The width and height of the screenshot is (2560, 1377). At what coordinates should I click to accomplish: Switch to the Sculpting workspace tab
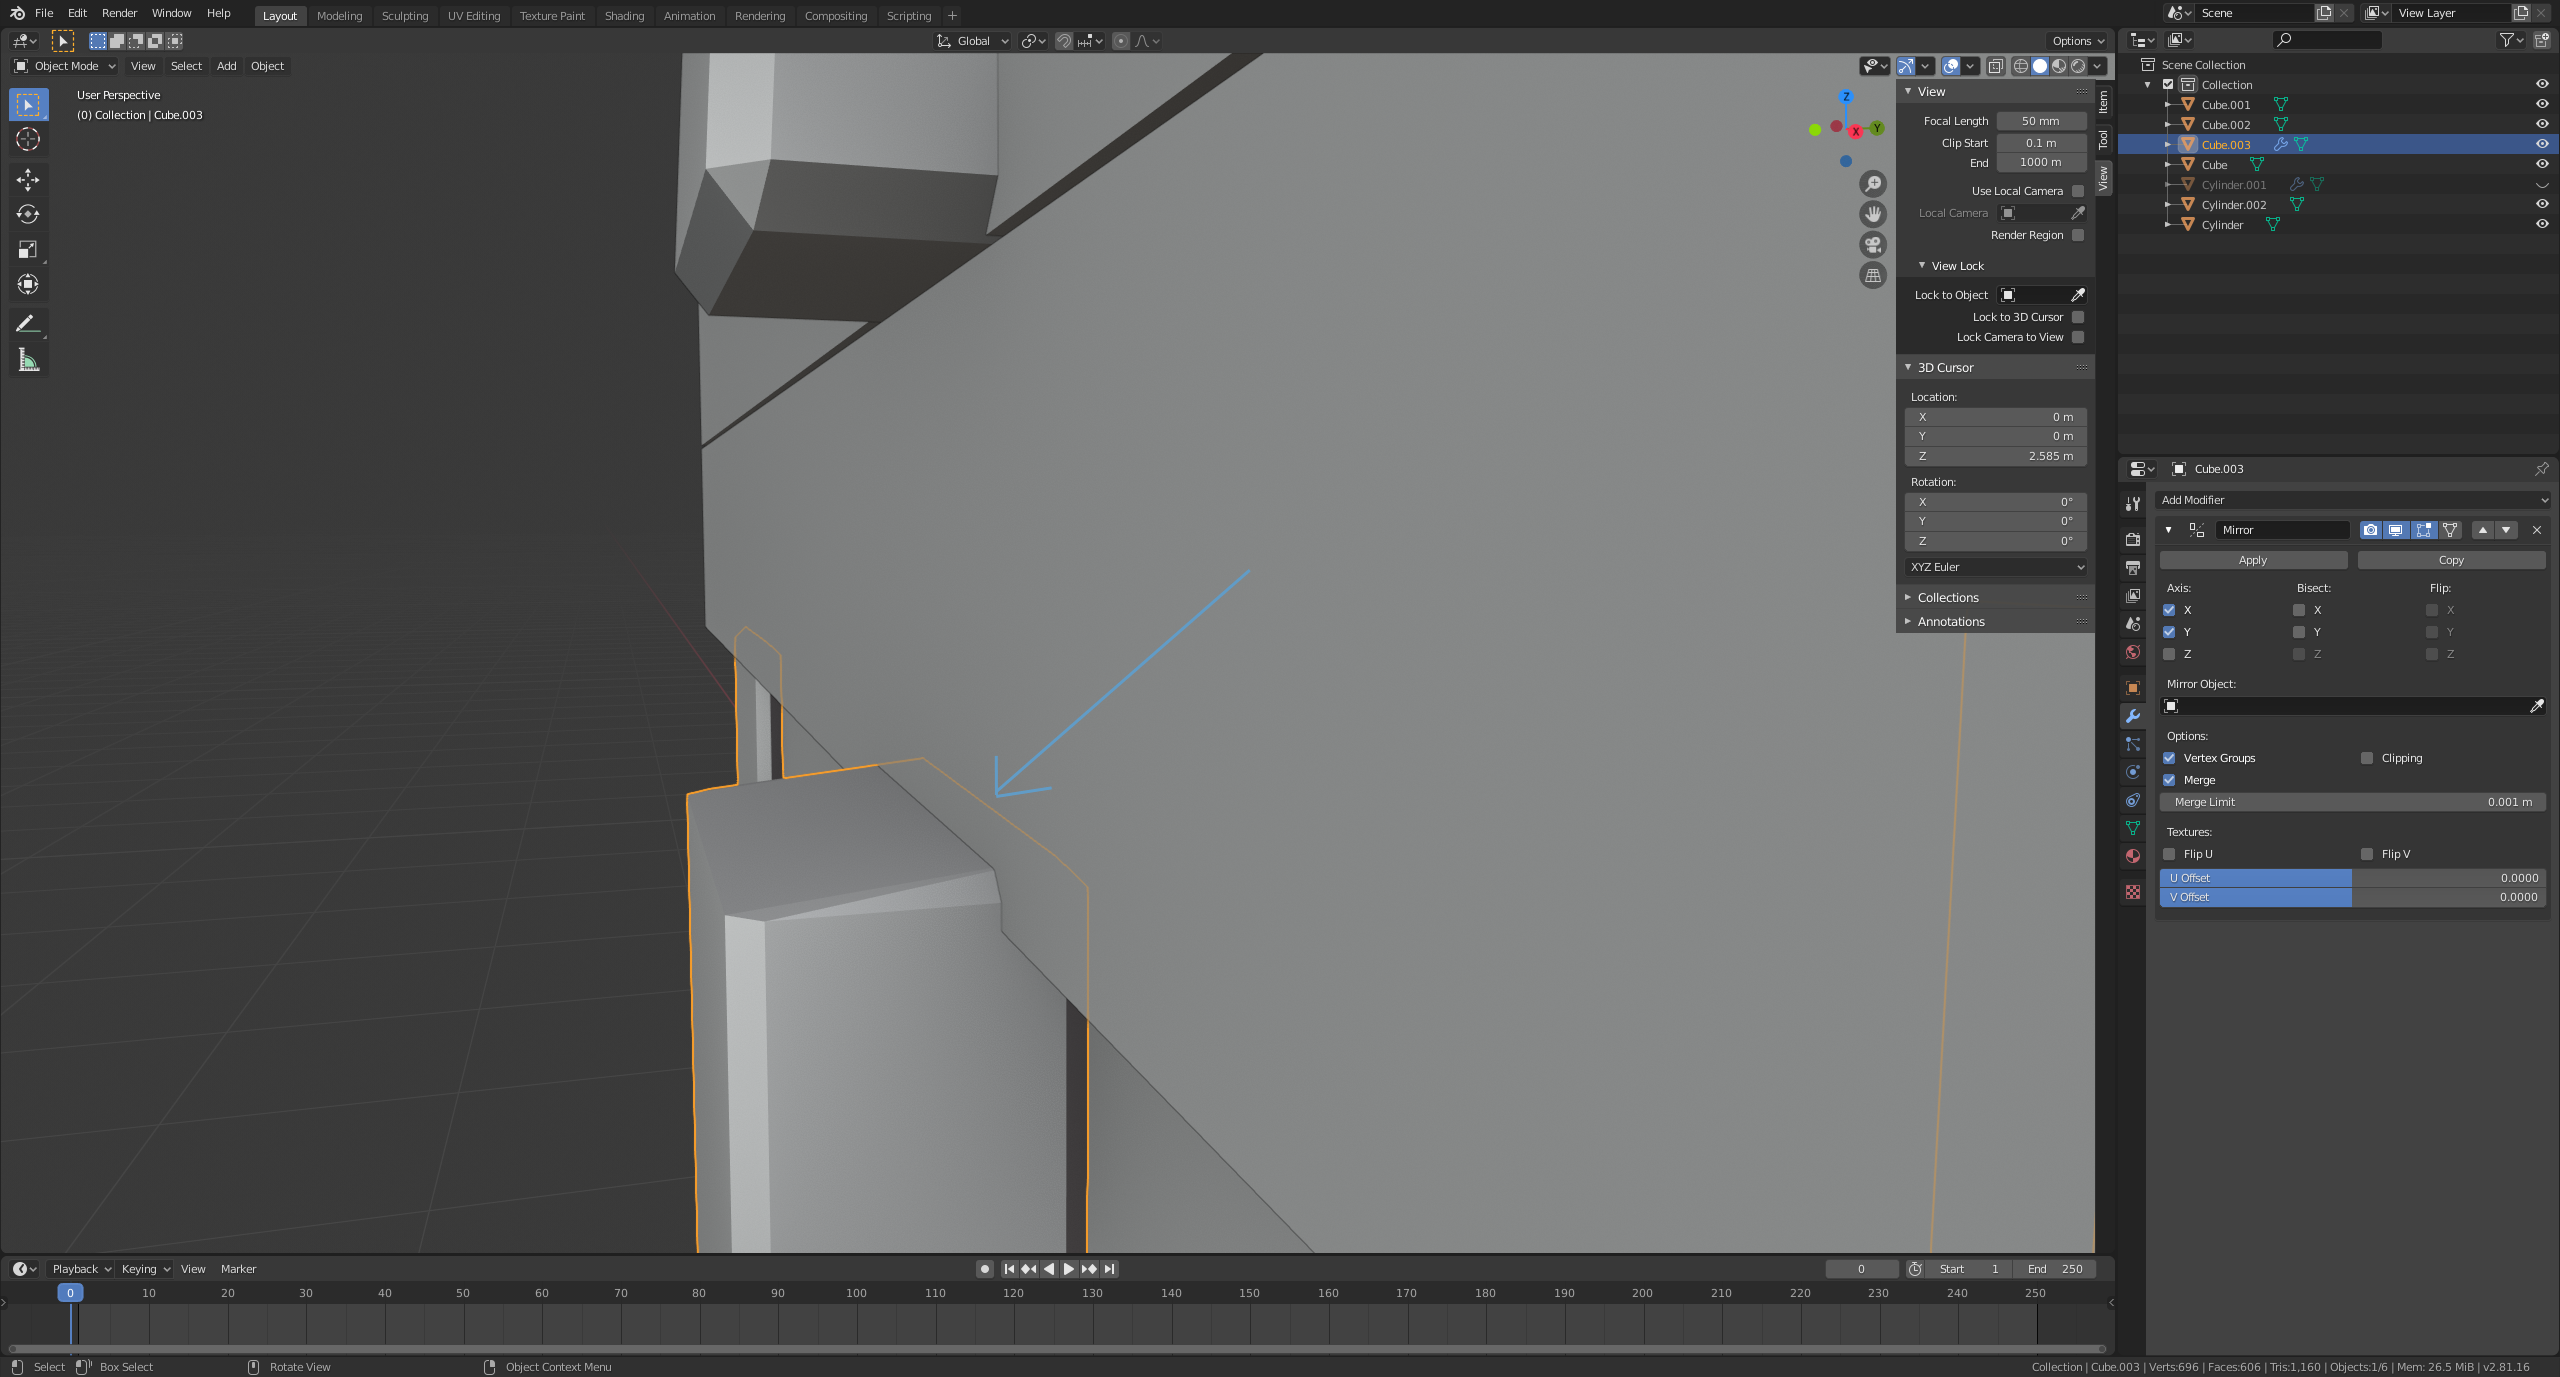coord(404,16)
